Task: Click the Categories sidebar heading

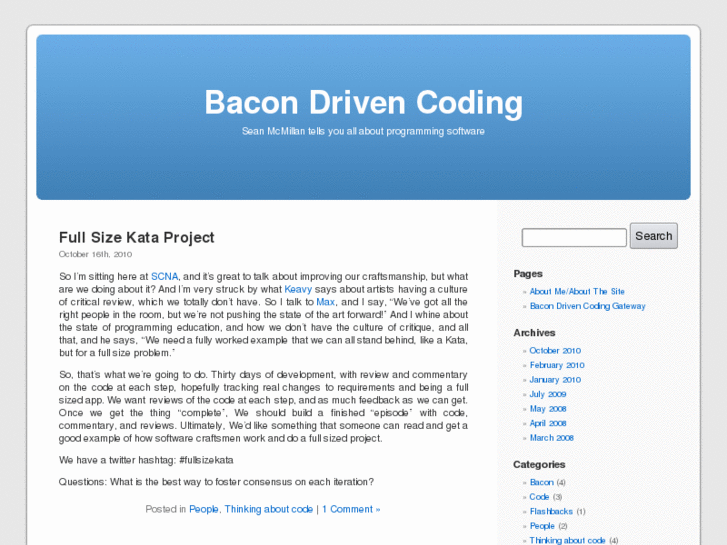Action: (539, 464)
